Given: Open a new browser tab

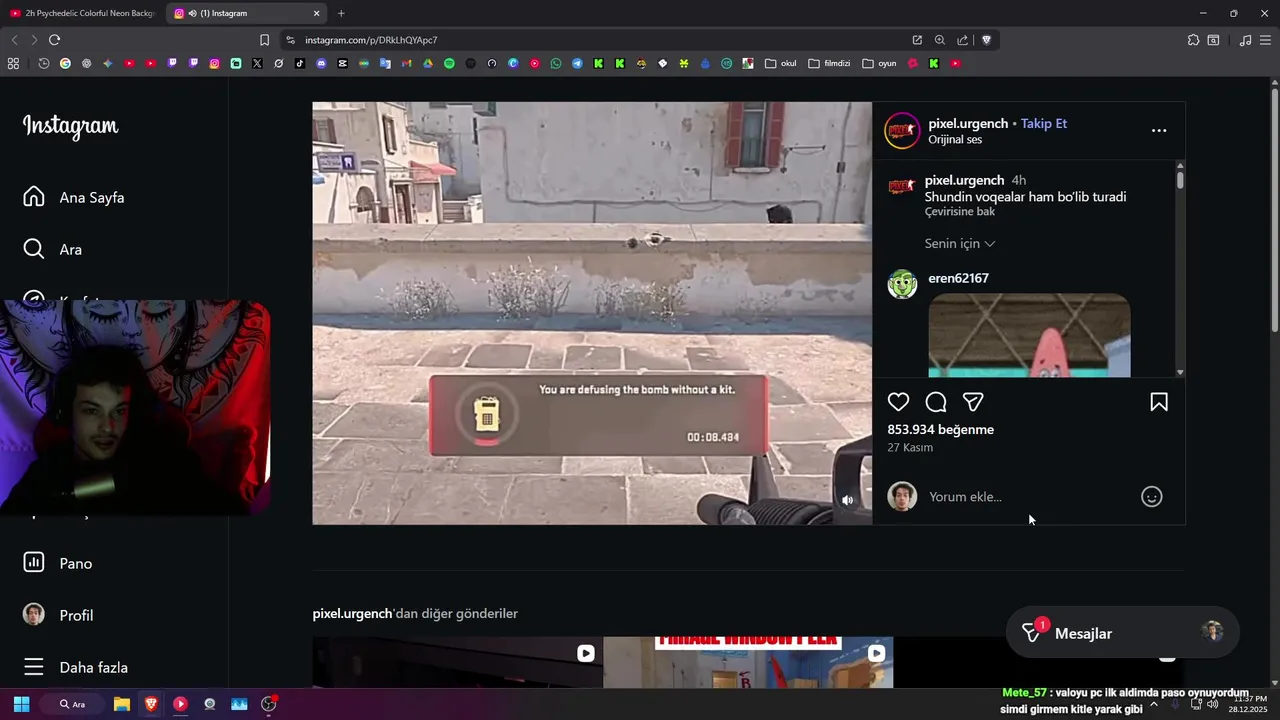Looking at the screenshot, I should coord(341,13).
